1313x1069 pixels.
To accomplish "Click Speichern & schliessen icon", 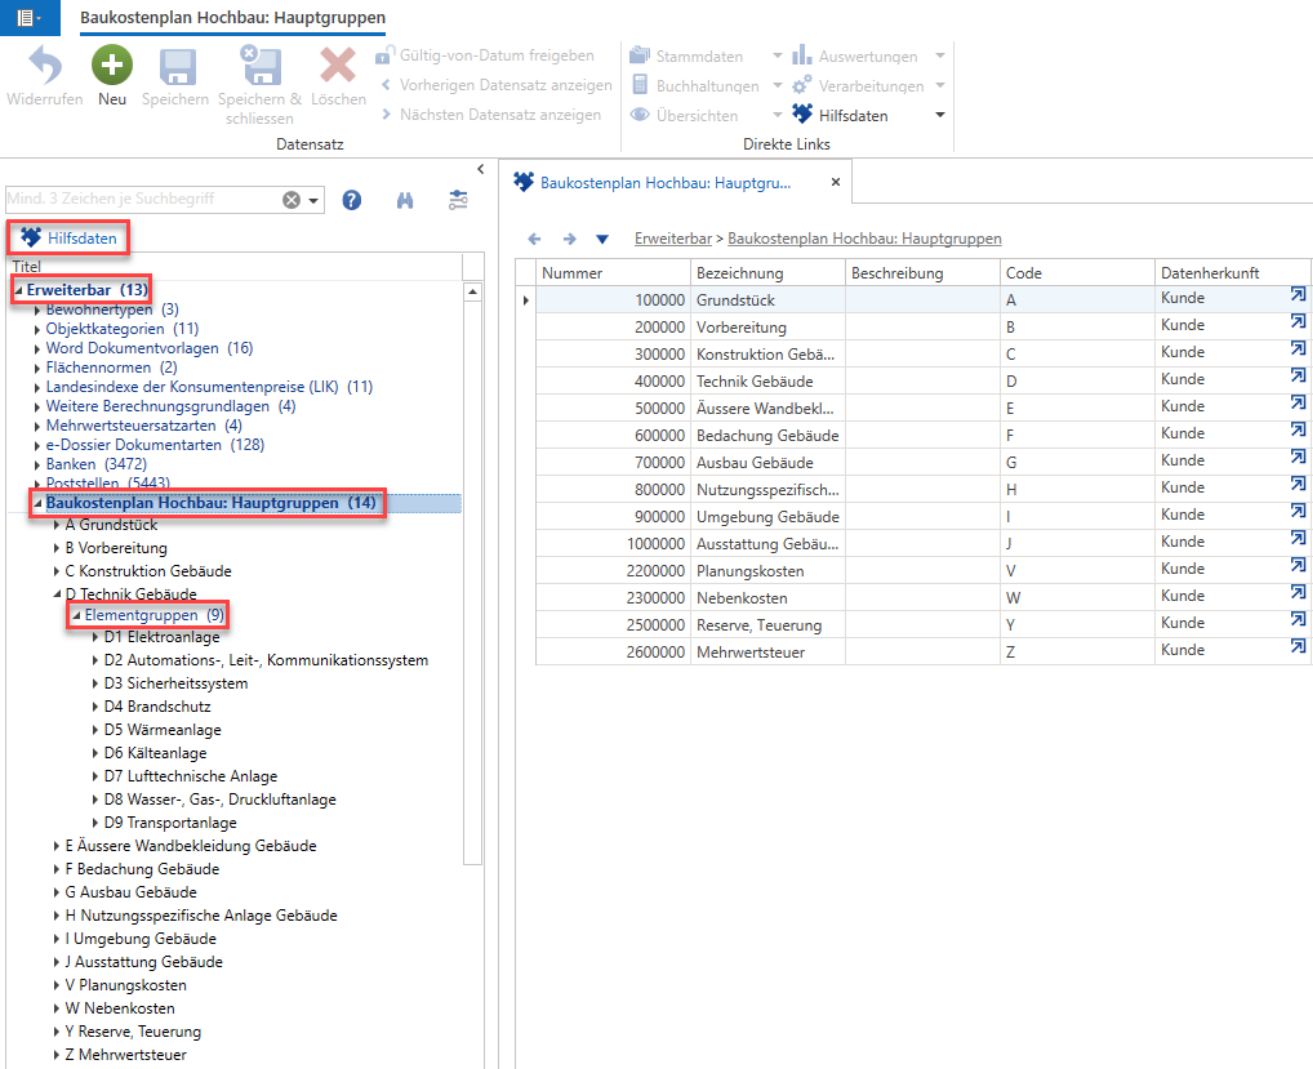I will point(260,66).
